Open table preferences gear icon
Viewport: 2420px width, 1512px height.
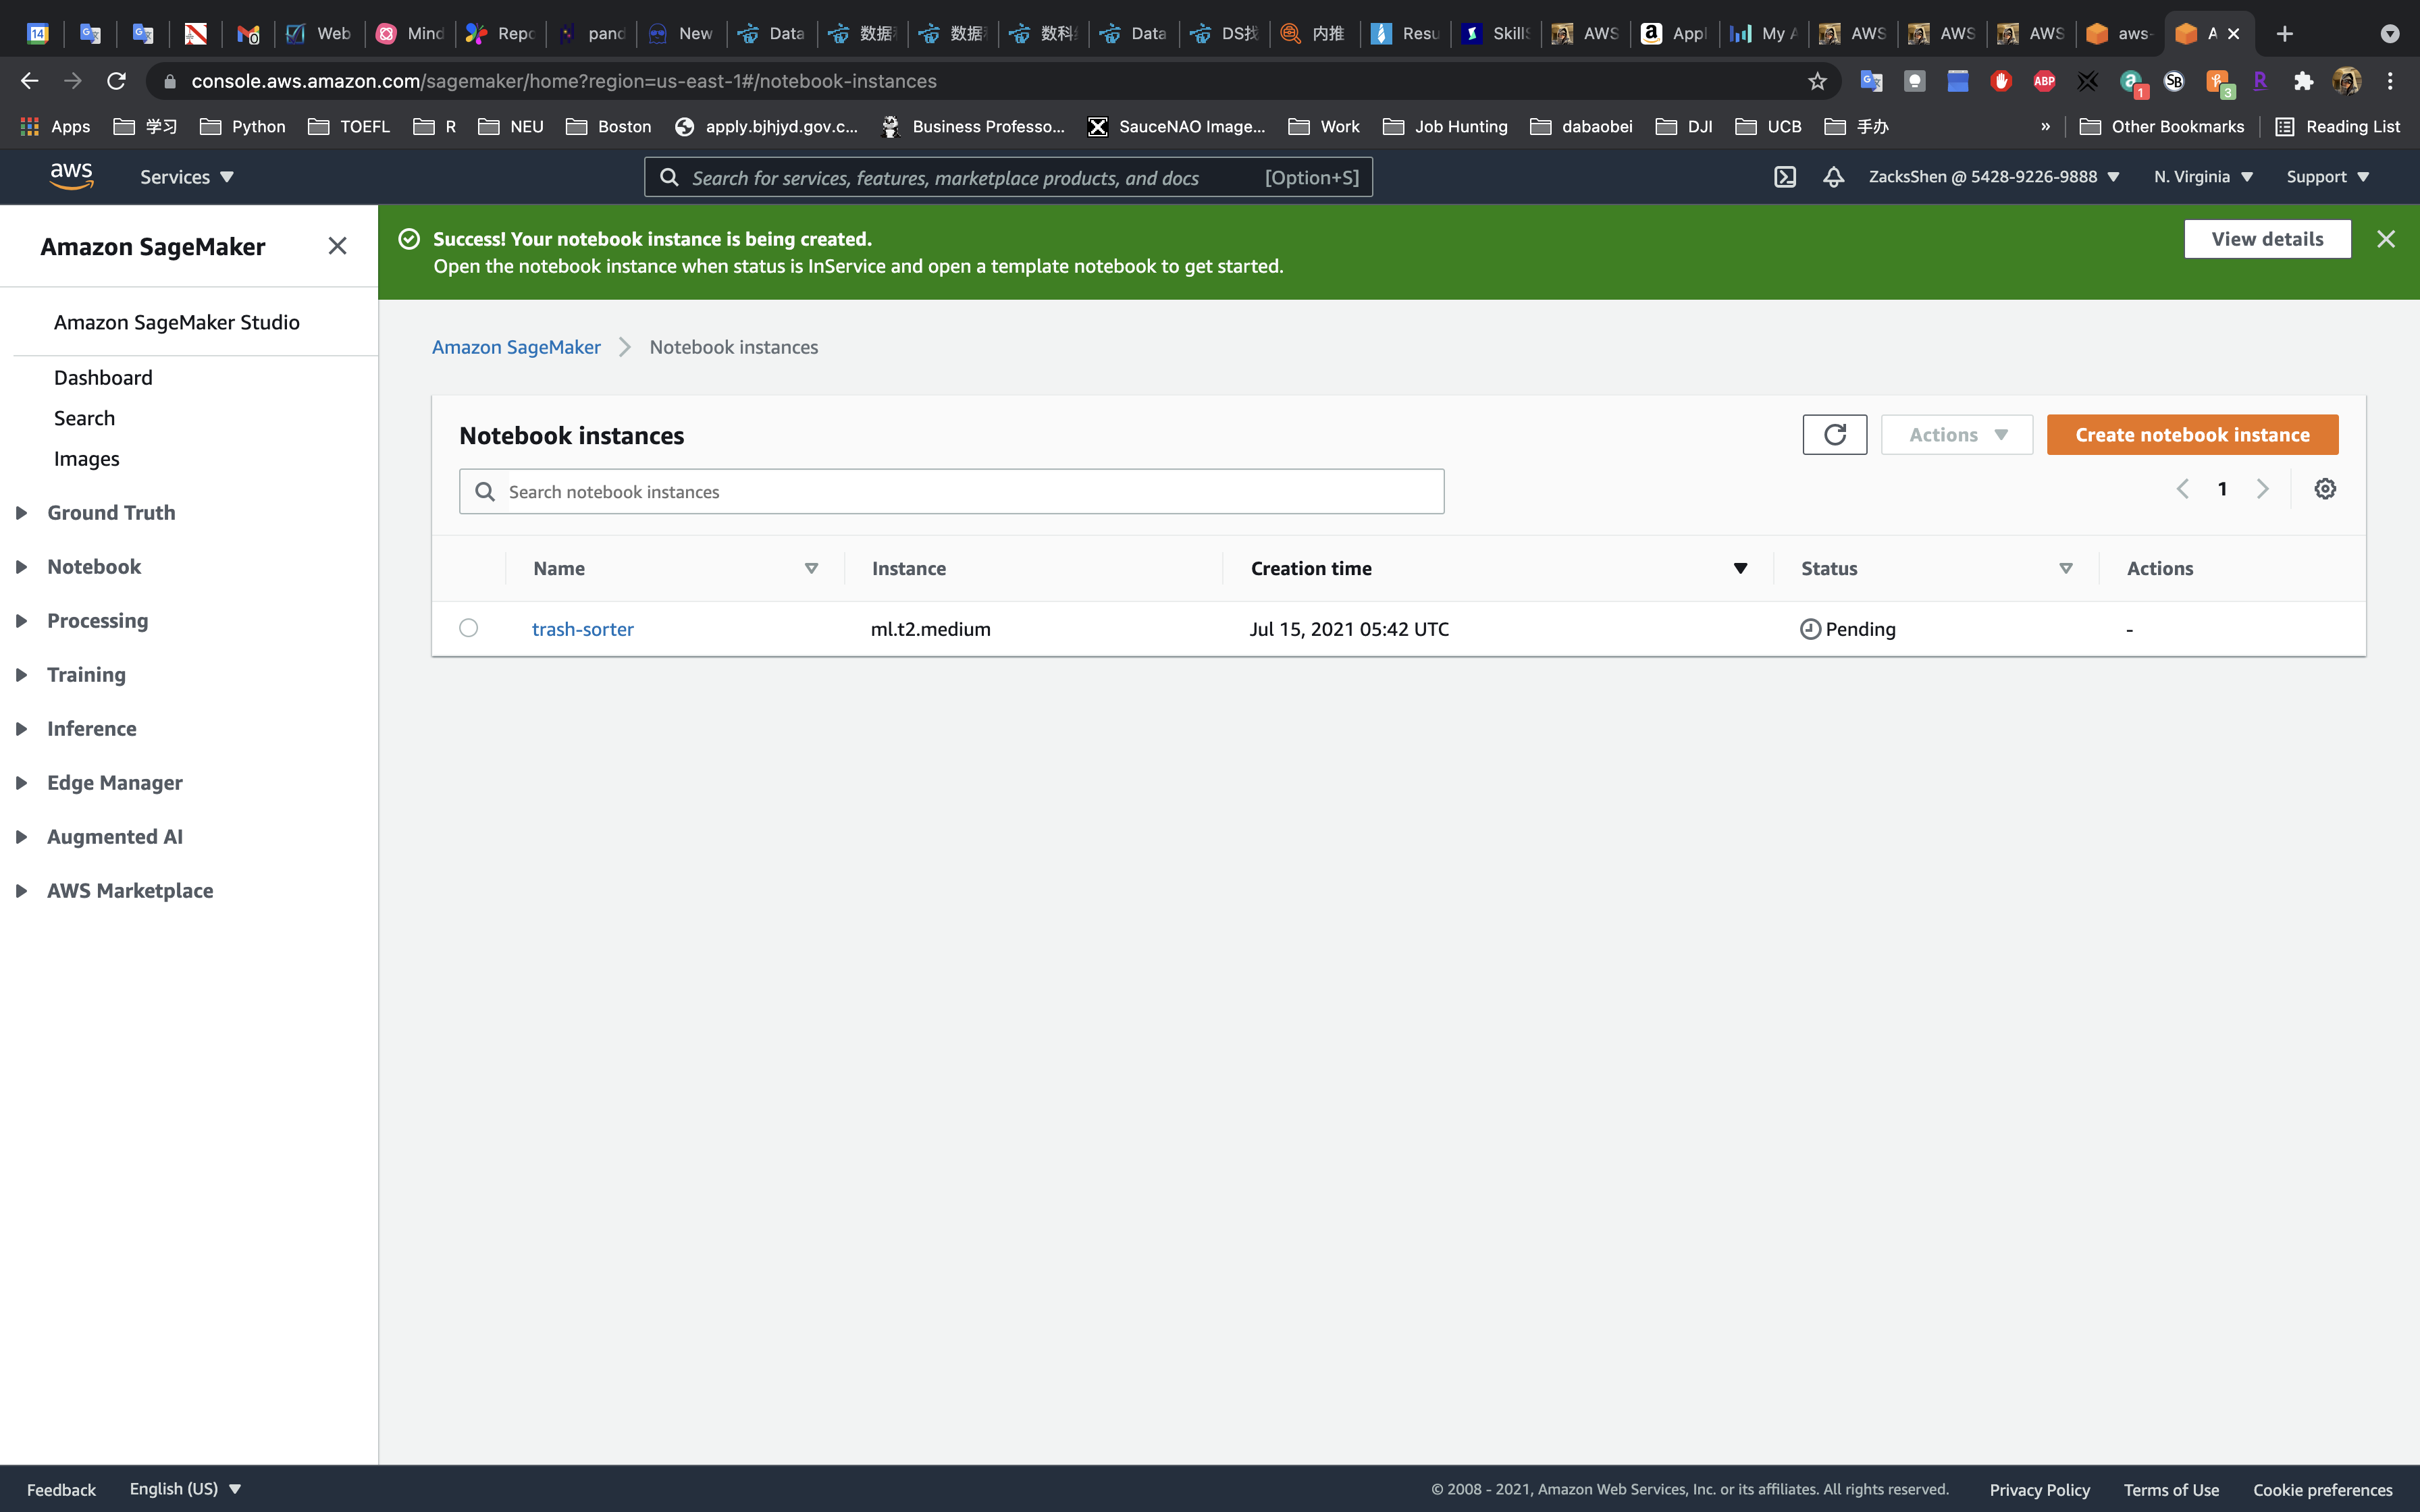tap(2325, 489)
